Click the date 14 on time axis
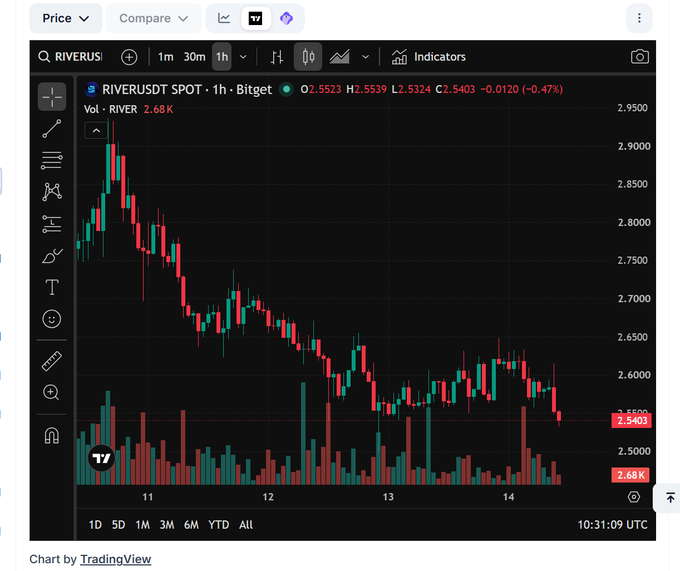Viewport: 680px width, 571px height. click(508, 497)
